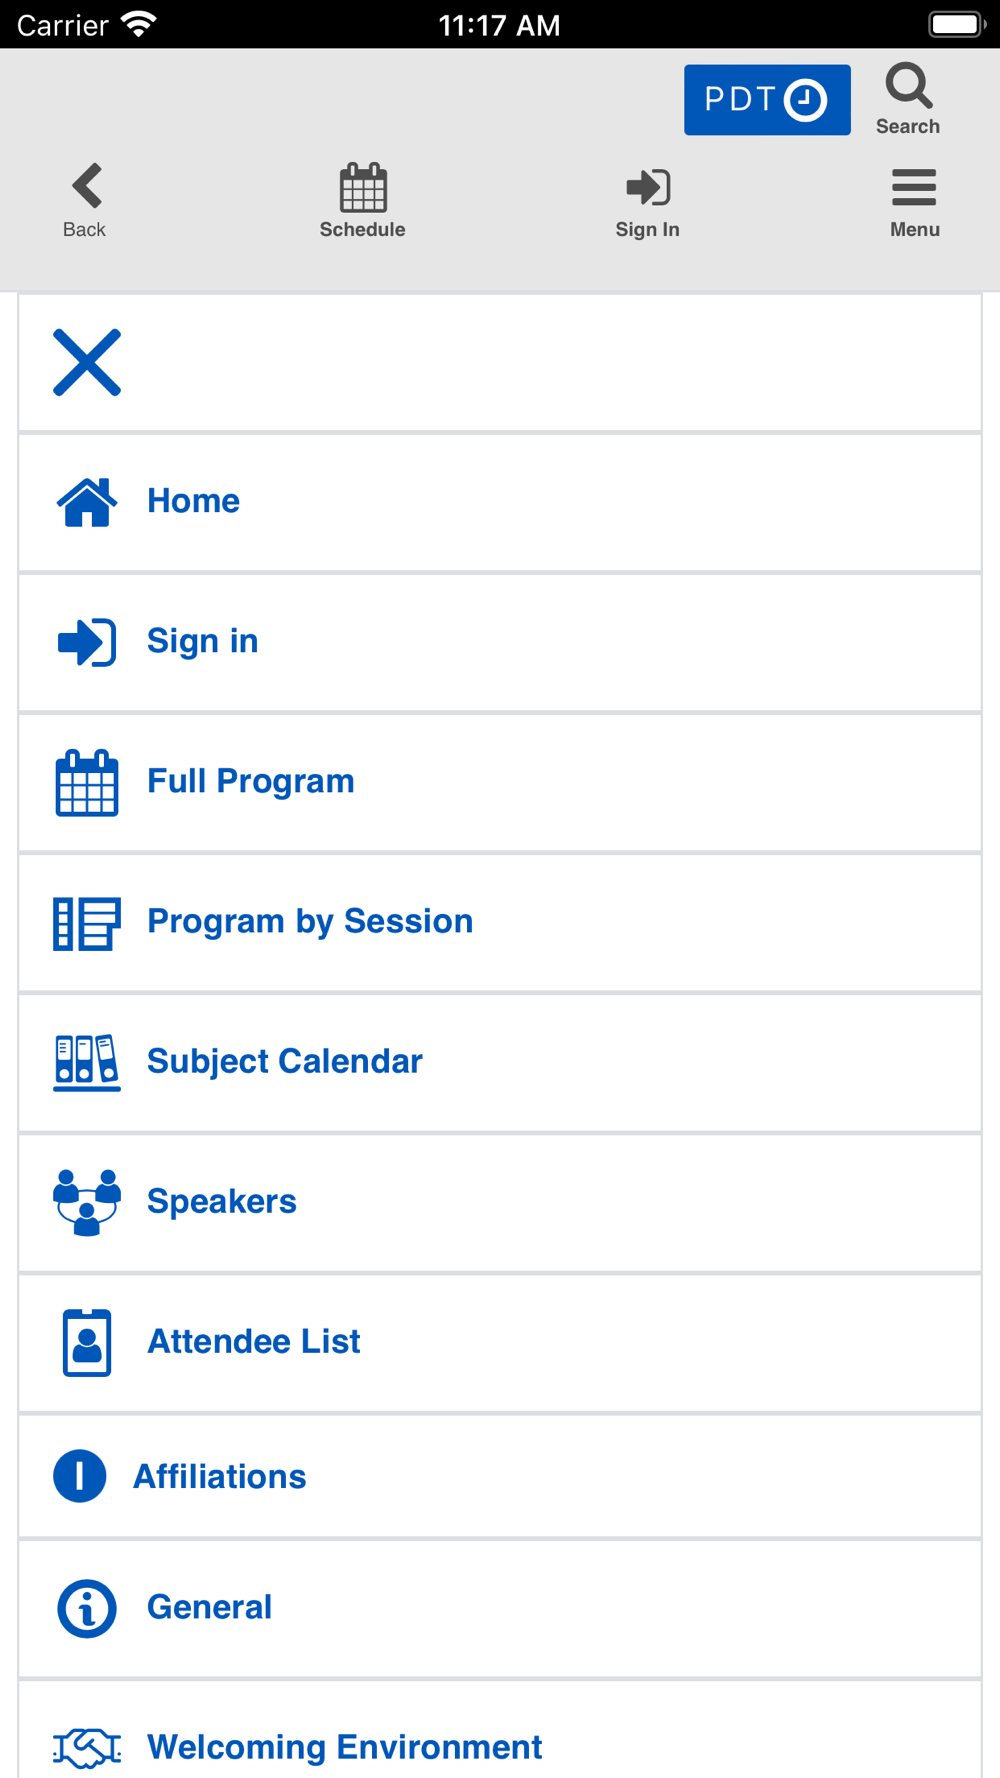
Task: Open Program by Session
Action: (310, 921)
